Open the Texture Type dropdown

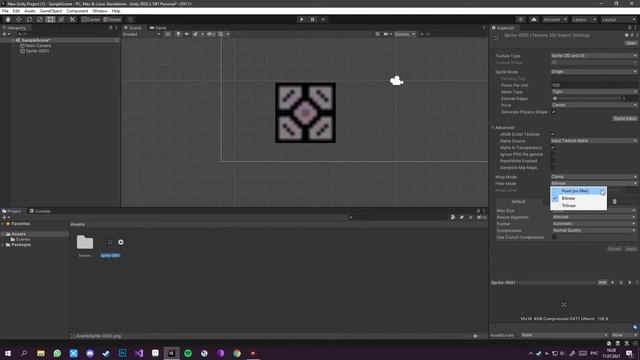click(x=594, y=56)
